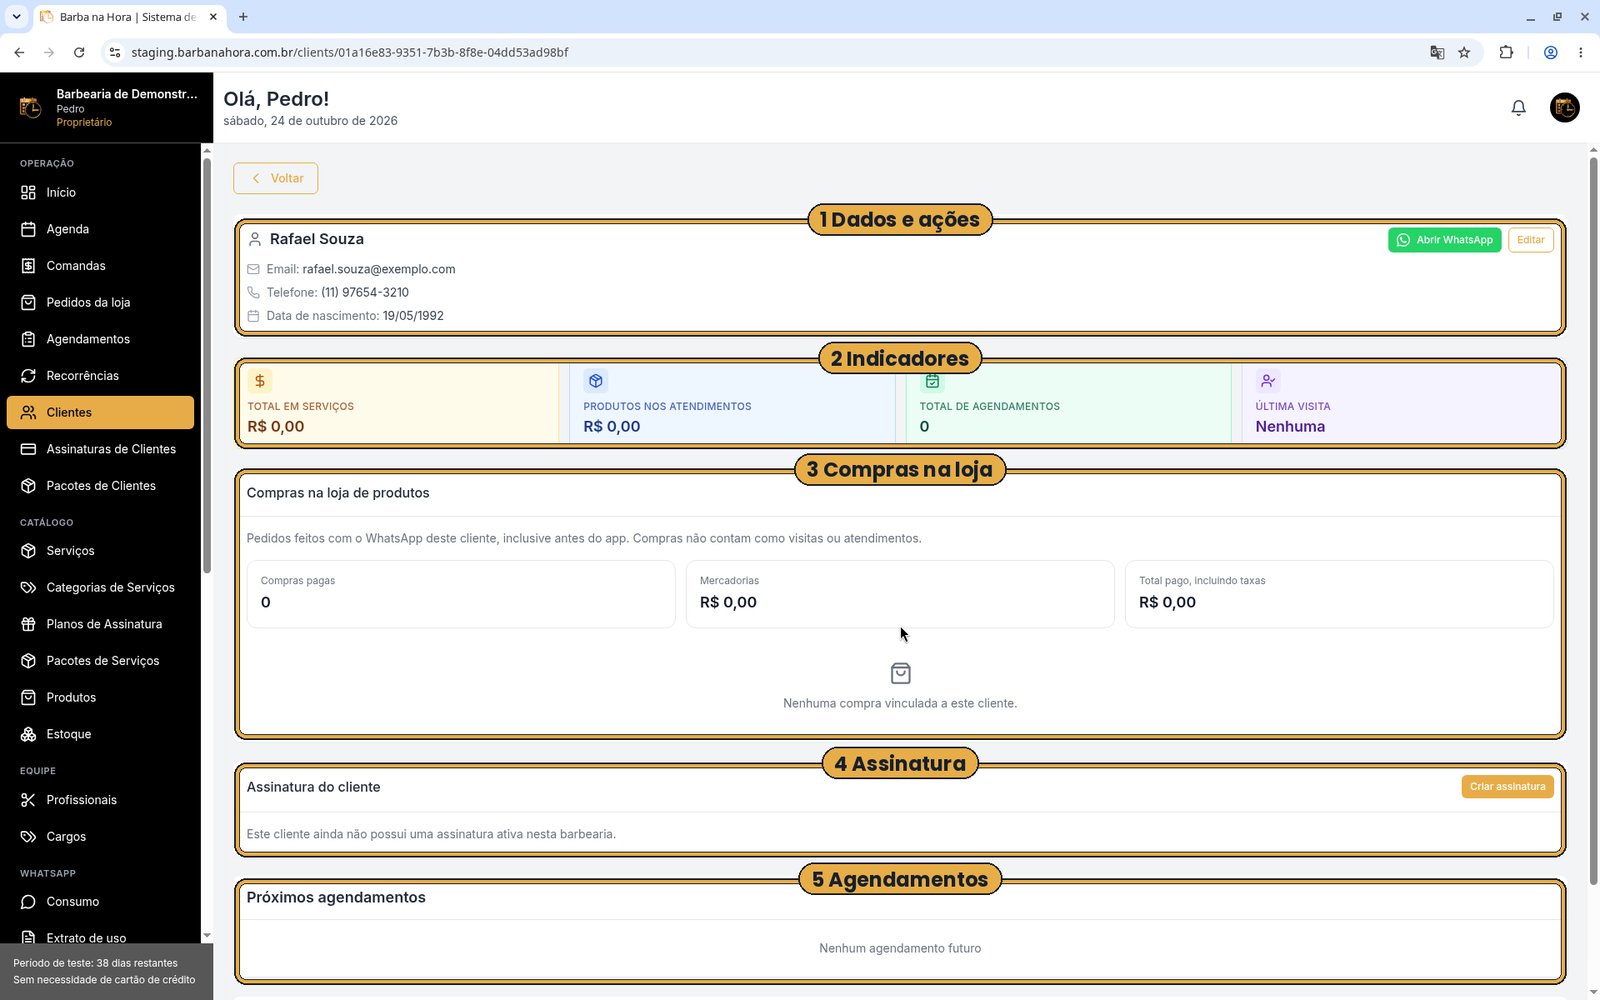Viewport: 1600px width, 1000px height.
Task: Click the Editar client button
Action: tap(1530, 240)
